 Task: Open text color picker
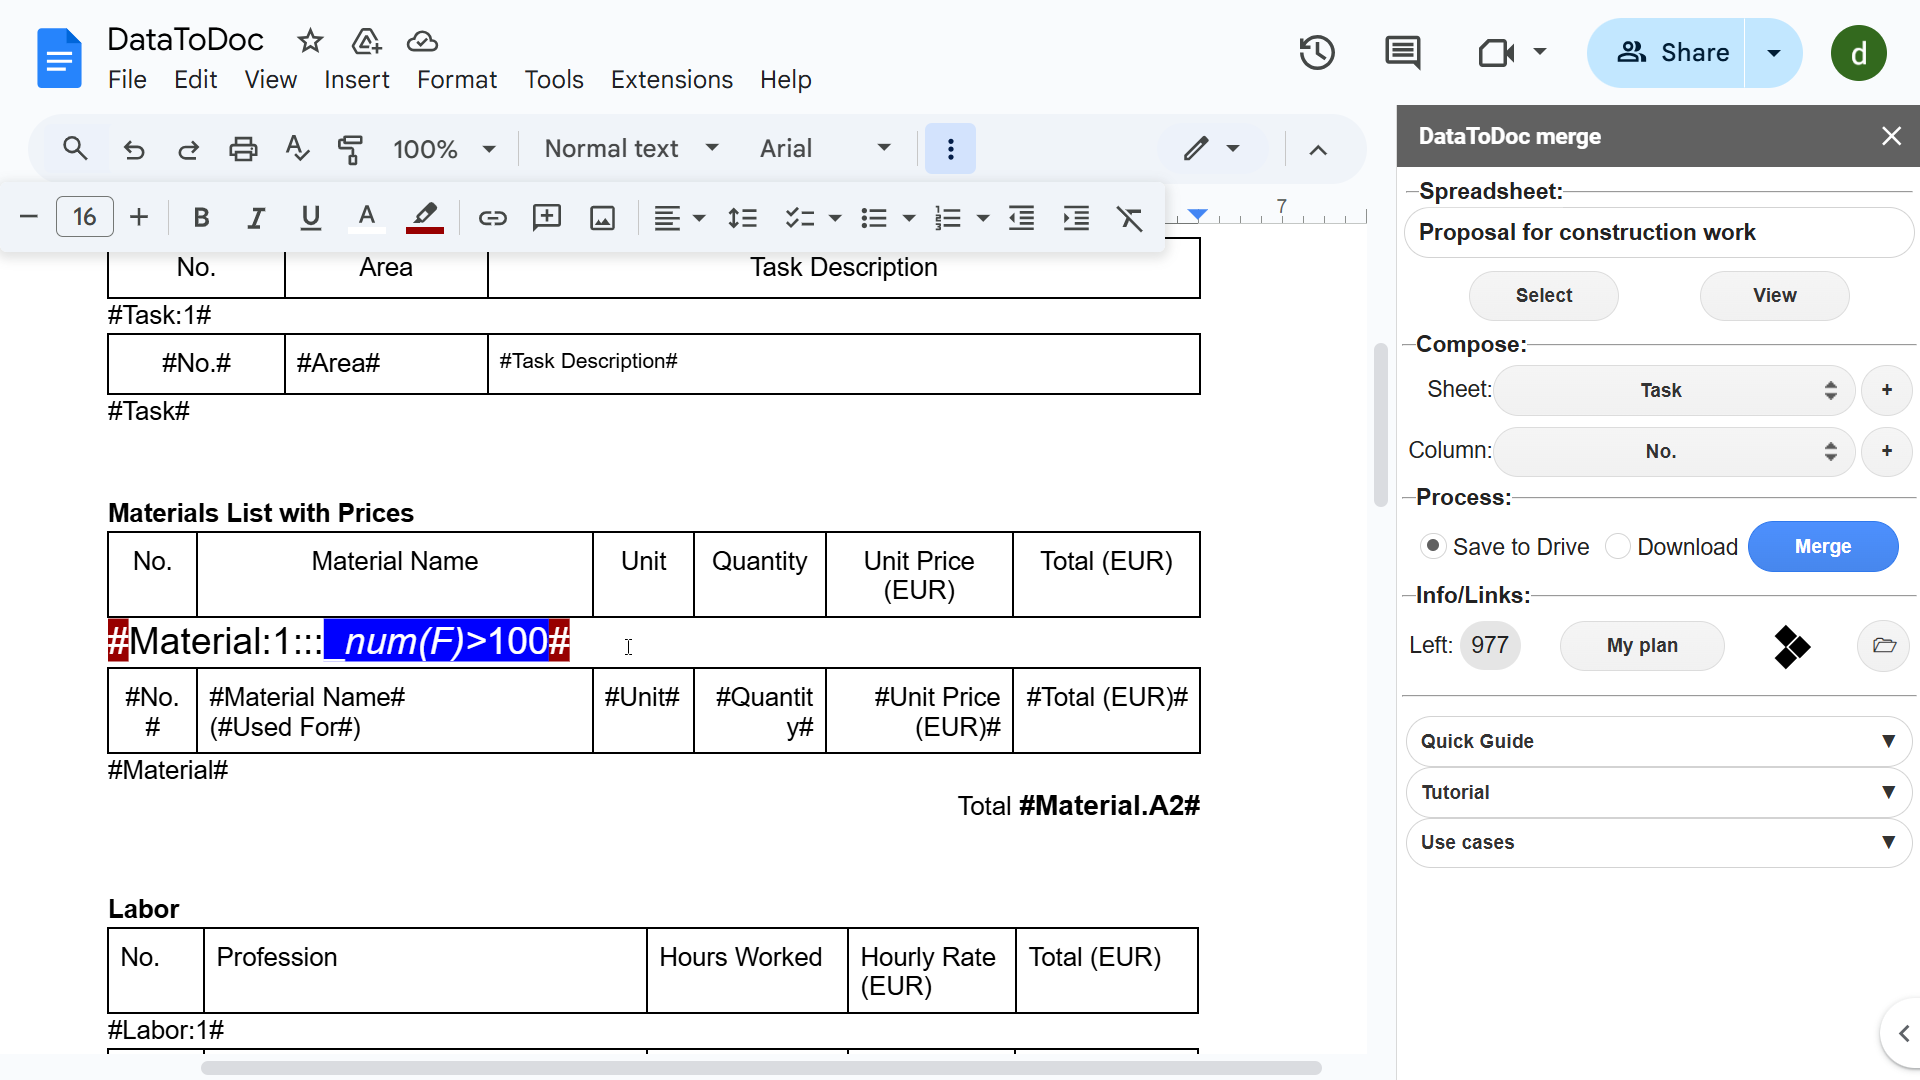[x=366, y=217]
